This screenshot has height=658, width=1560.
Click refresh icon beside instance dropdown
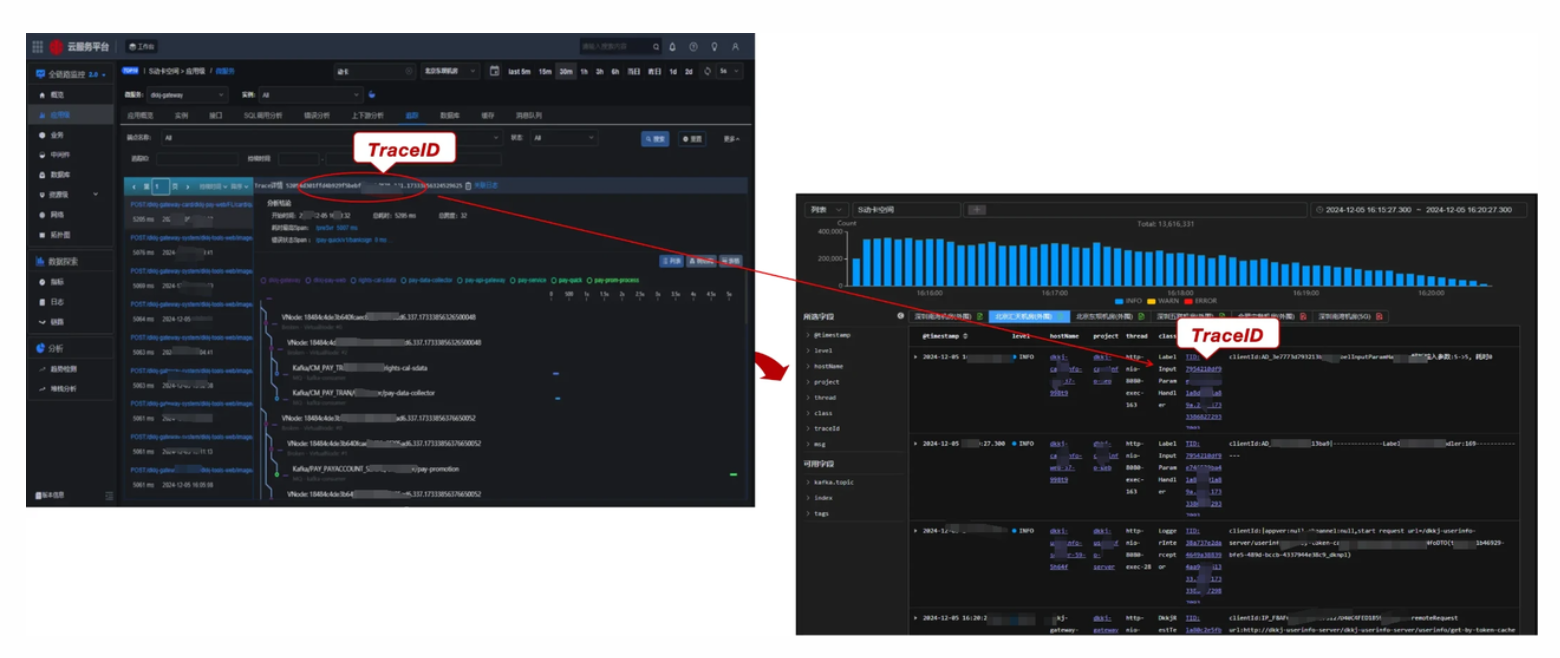pyautogui.click(x=372, y=95)
